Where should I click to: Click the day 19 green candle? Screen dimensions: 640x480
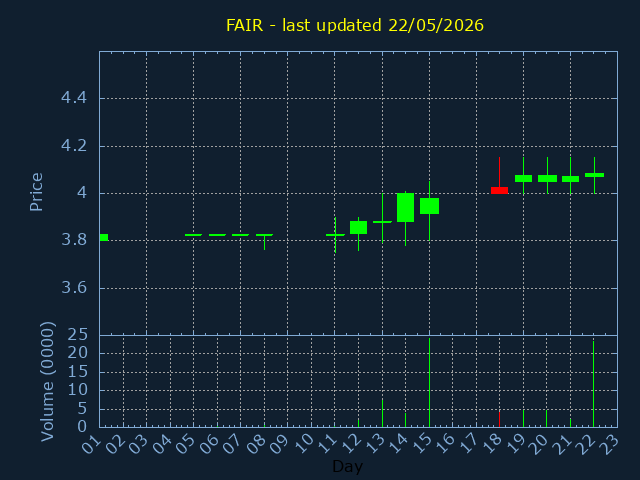523,178
